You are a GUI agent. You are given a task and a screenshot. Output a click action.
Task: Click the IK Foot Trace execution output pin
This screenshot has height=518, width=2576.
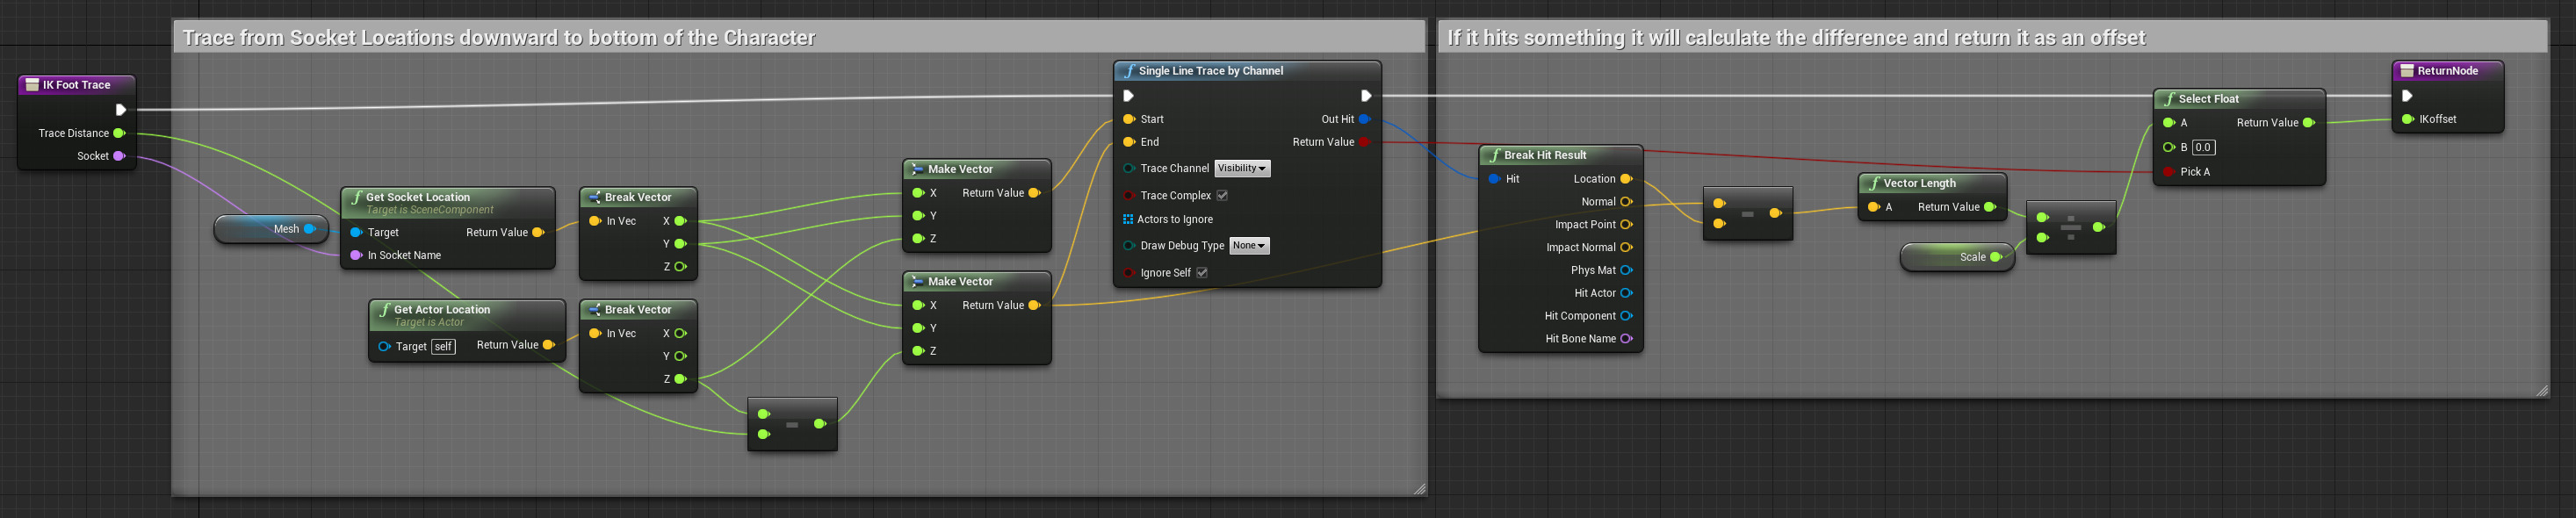[x=120, y=110]
